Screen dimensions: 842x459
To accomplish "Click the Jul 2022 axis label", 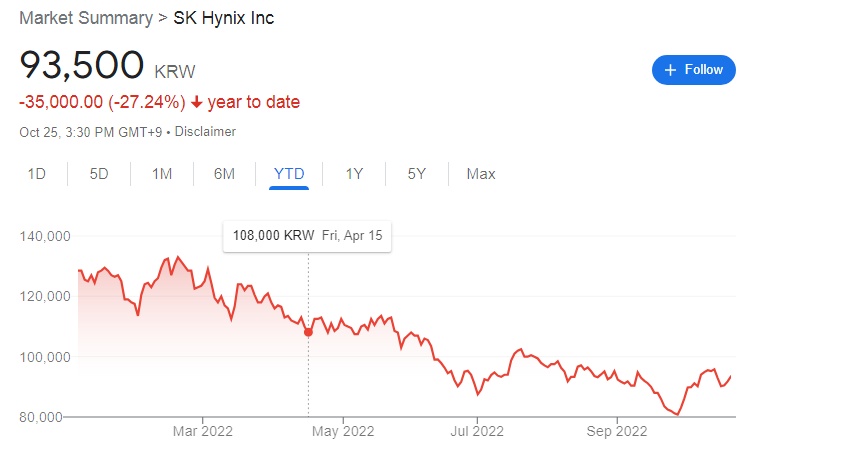I will pos(477,432).
